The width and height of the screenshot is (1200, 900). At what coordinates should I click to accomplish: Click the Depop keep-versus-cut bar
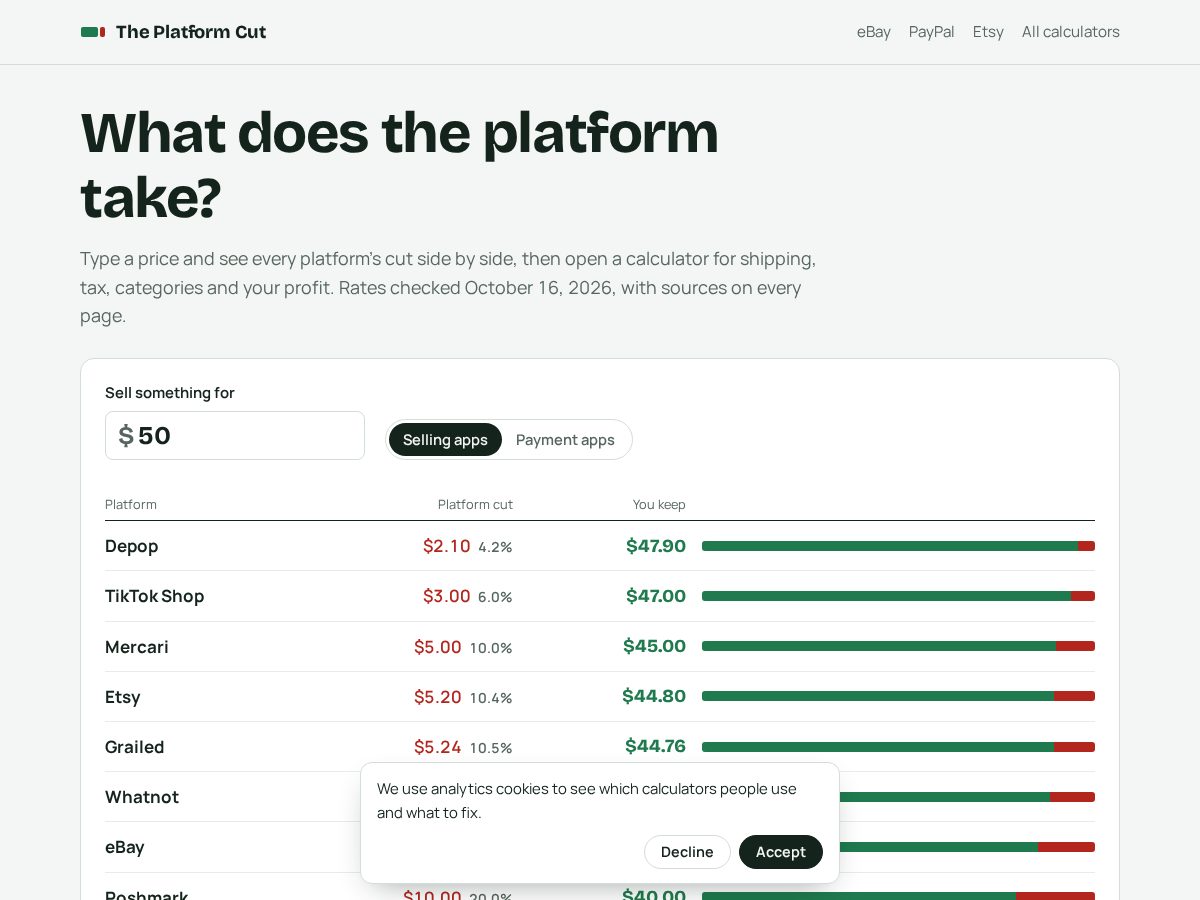click(898, 546)
